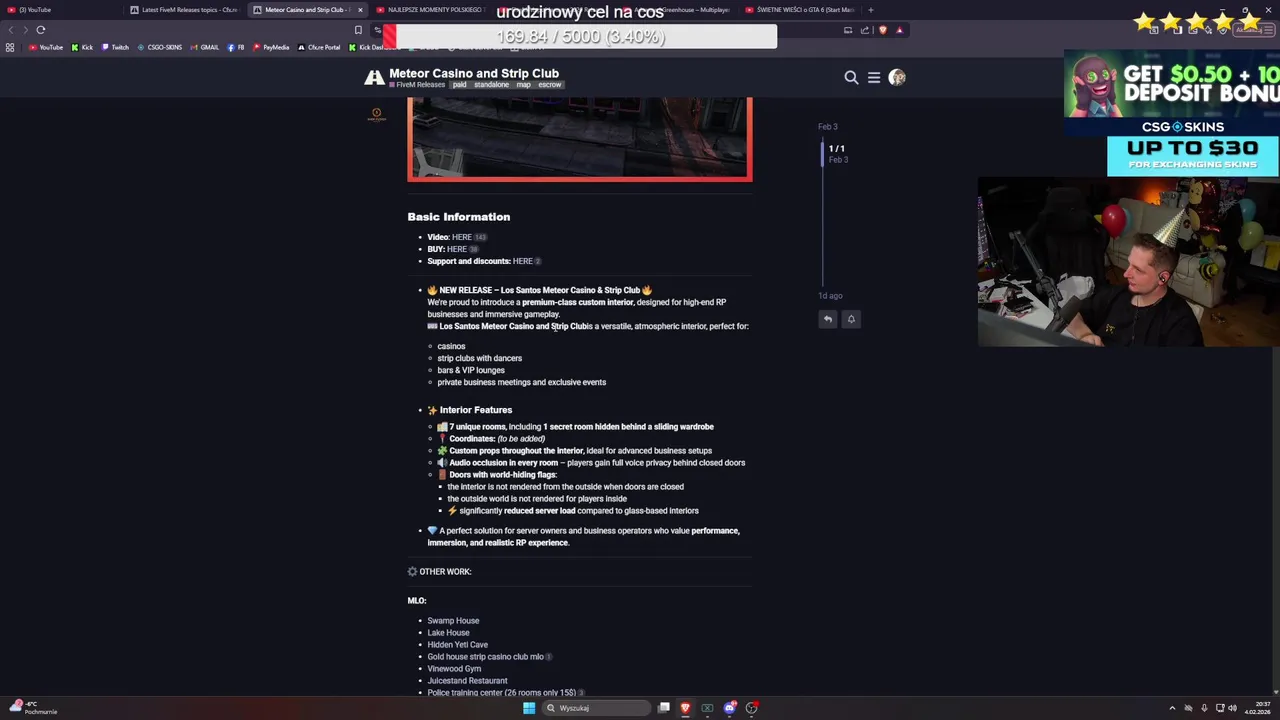Reload the page with the refresh icon

point(41,30)
